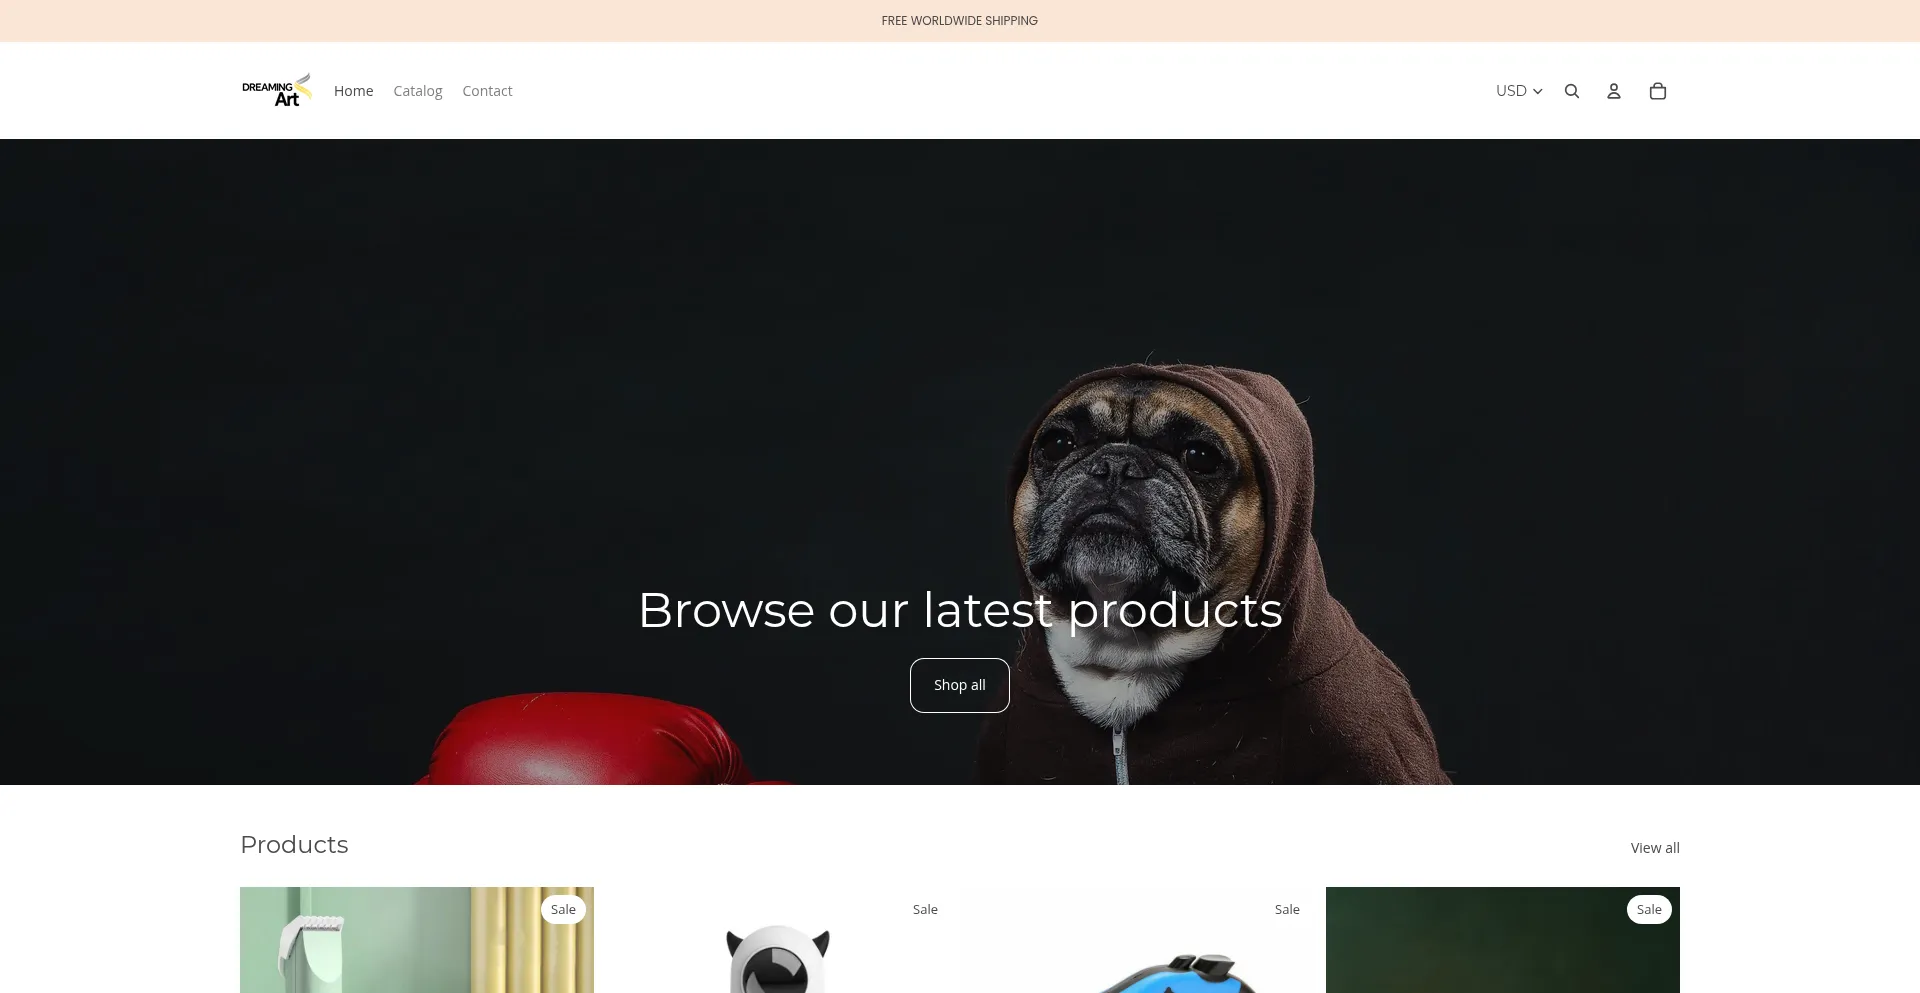Image resolution: width=1920 pixels, height=993 pixels.
Task: Open the account login icon
Action: pos(1614,91)
